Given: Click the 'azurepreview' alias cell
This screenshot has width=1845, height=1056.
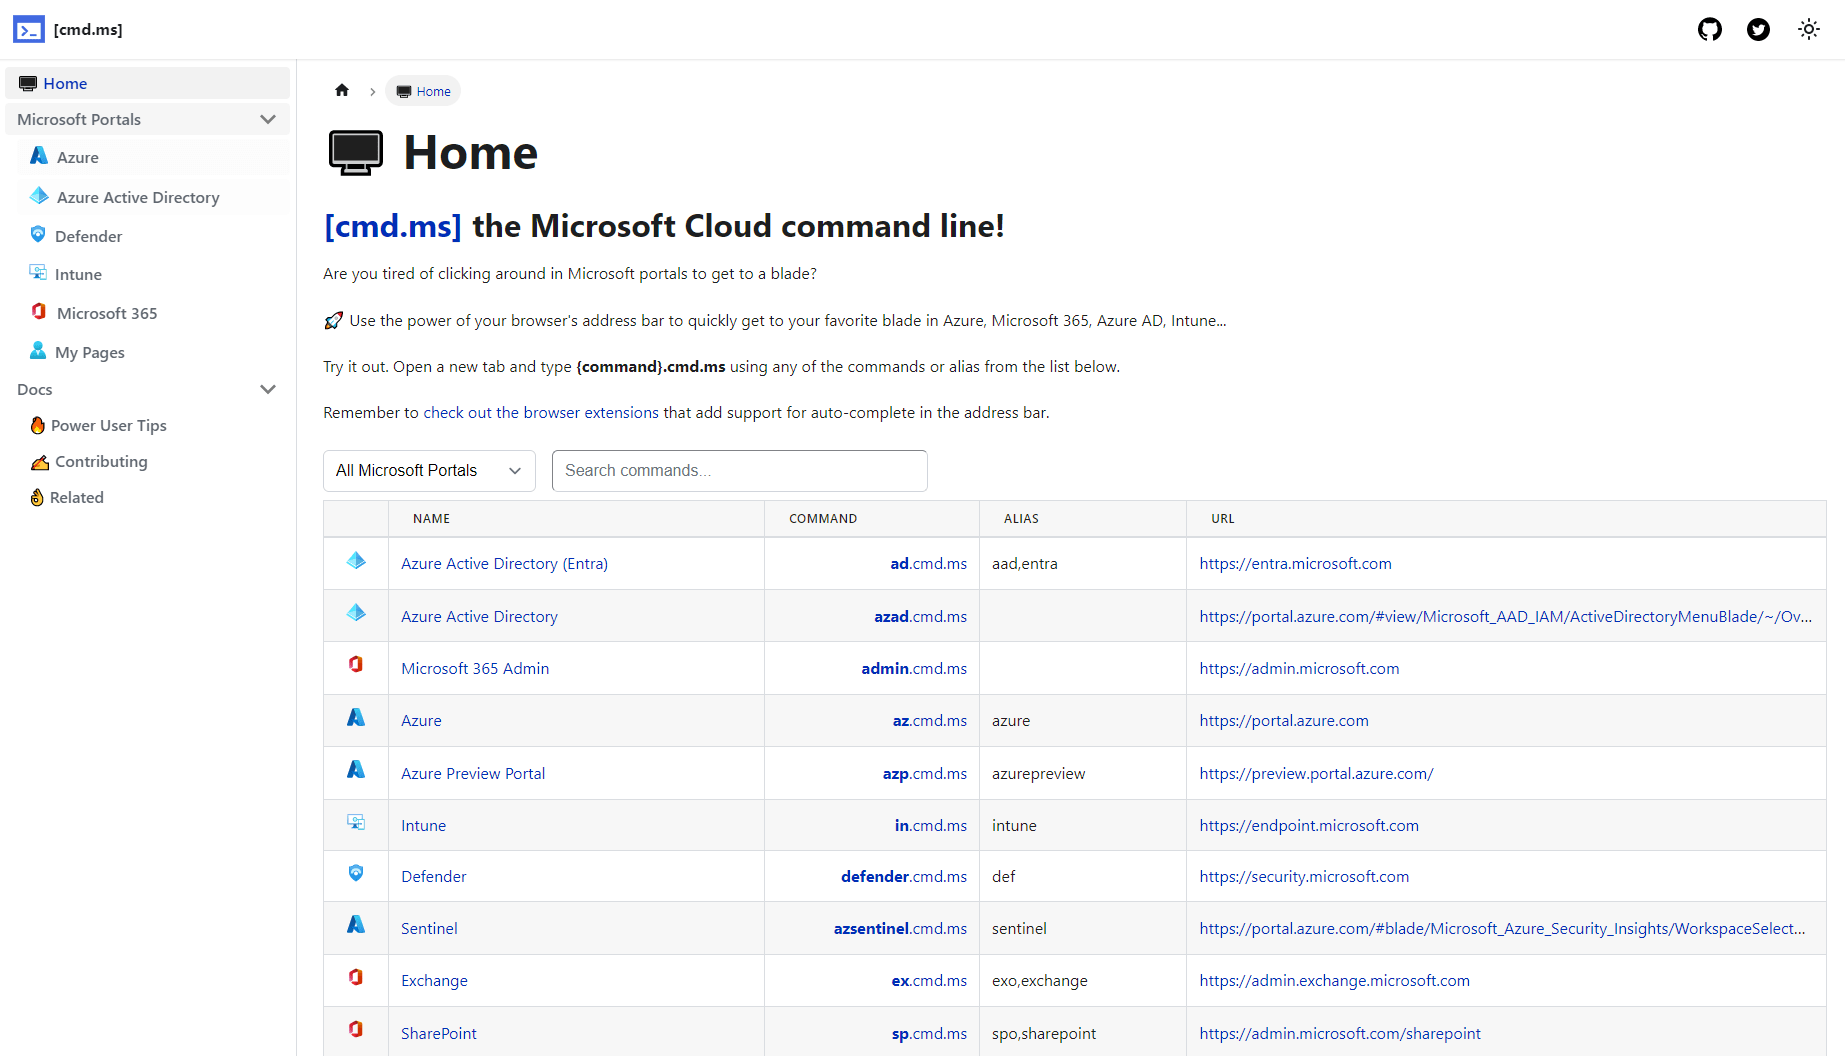Looking at the screenshot, I should click(x=1083, y=774).
